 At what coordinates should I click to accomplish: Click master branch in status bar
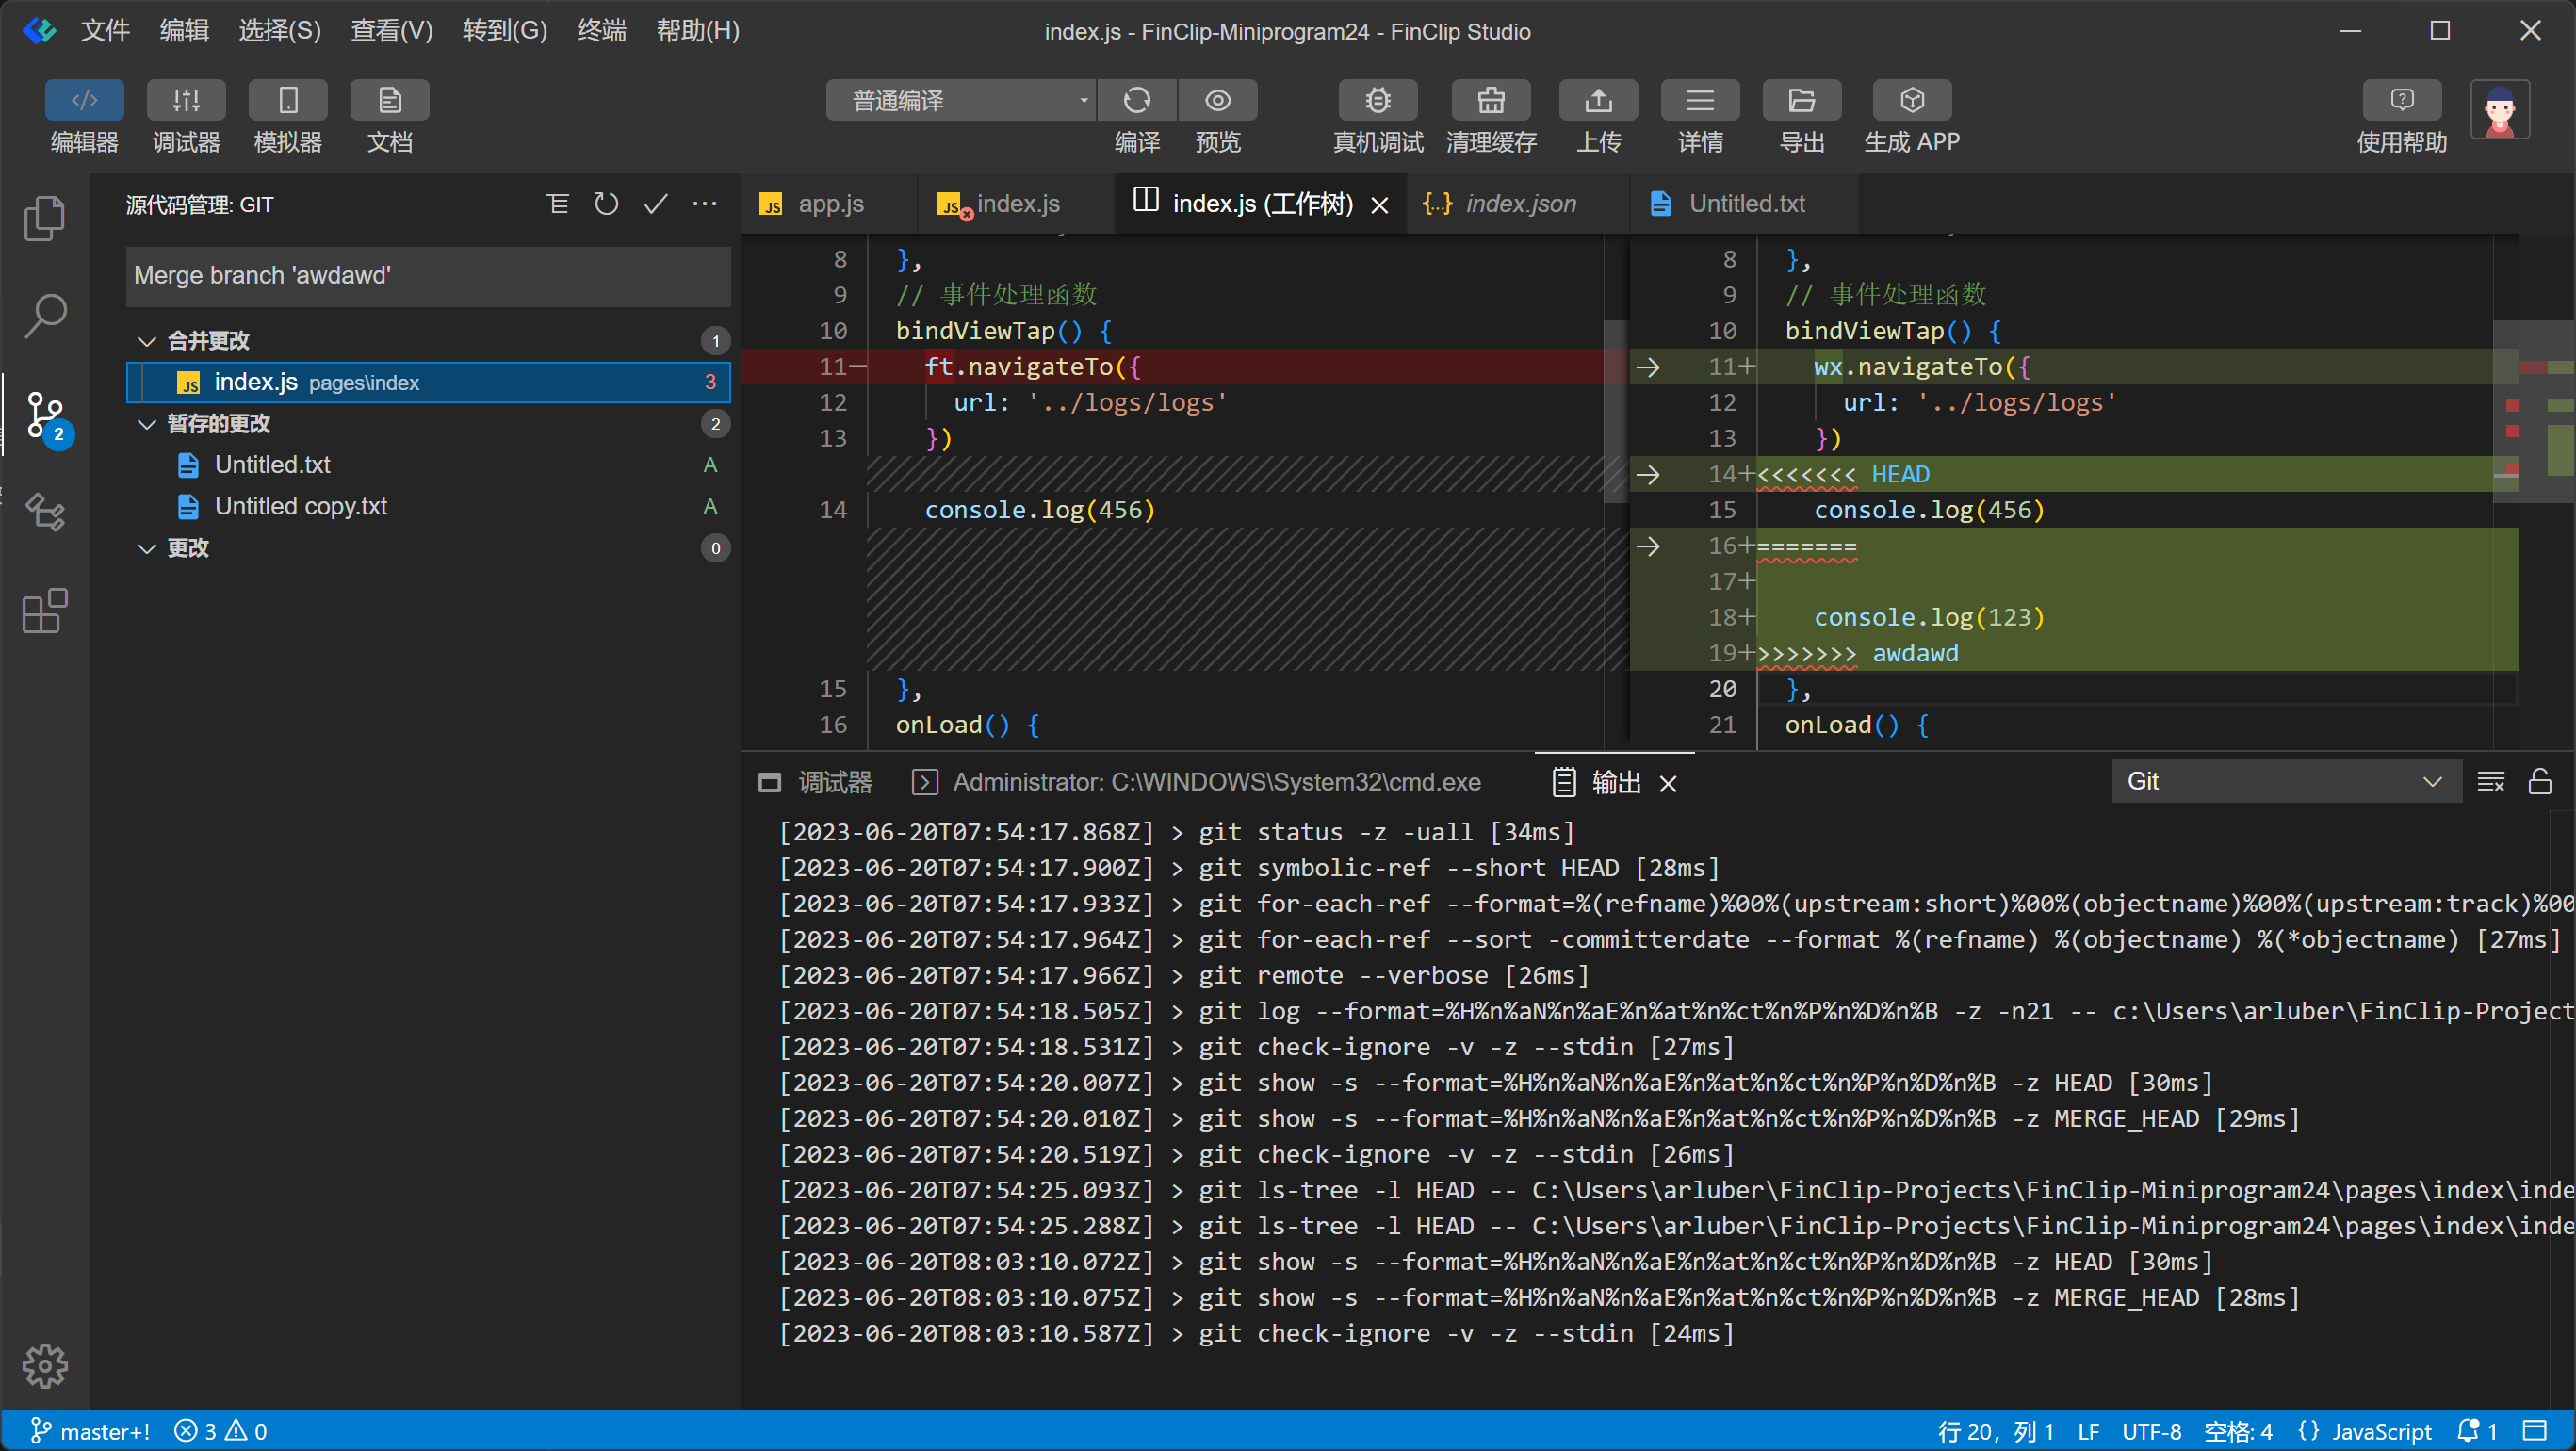tap(92, 1431)
